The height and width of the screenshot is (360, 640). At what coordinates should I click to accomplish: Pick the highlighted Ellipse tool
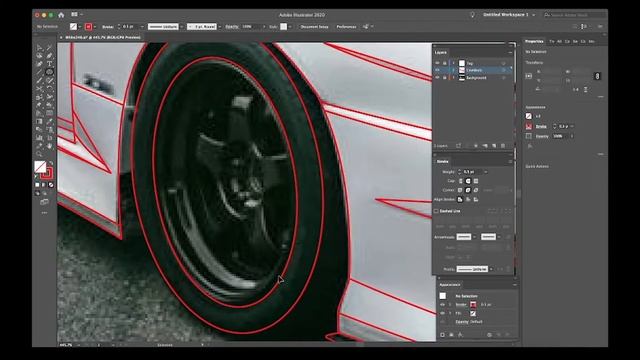pos(49,72)
